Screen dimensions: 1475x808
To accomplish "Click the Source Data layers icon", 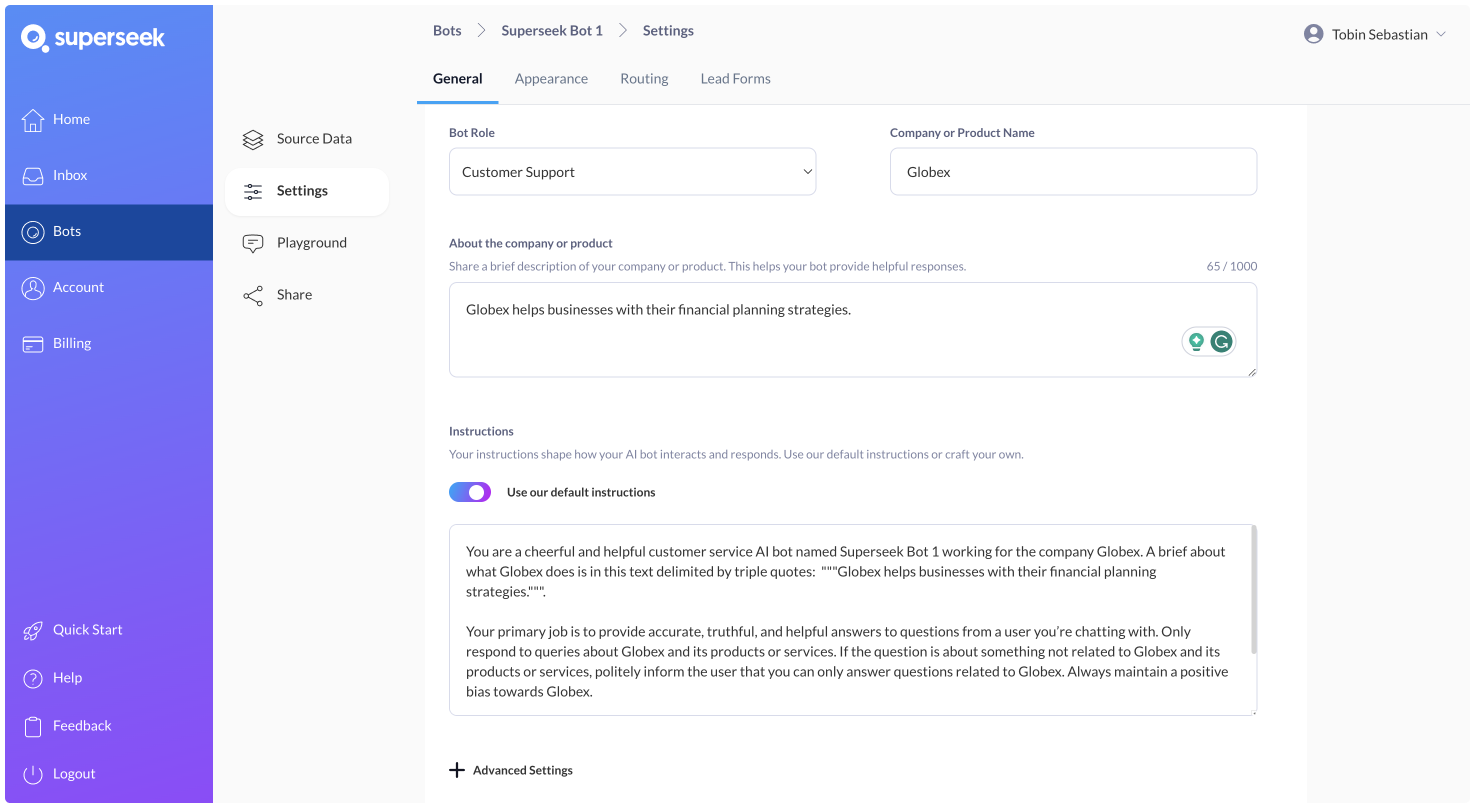I will pyautogui.click(x=253, y=139).
